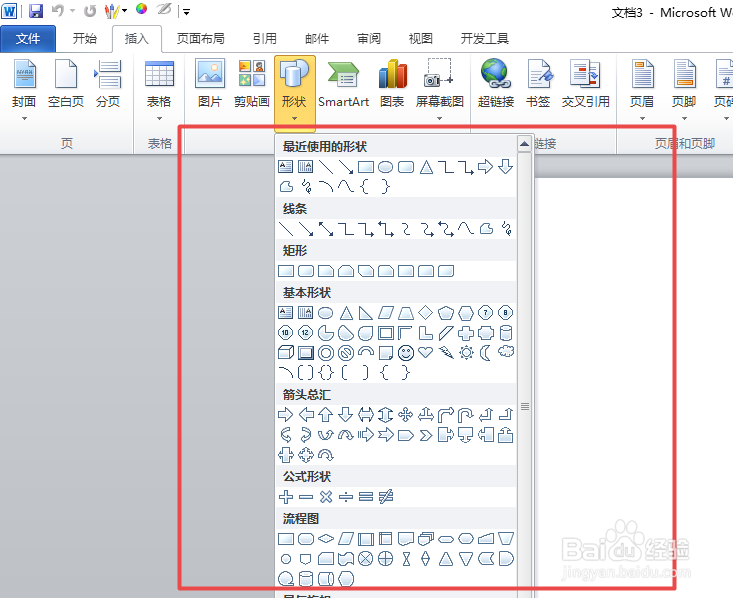Select the octagon shape in 基本形状

506,312
